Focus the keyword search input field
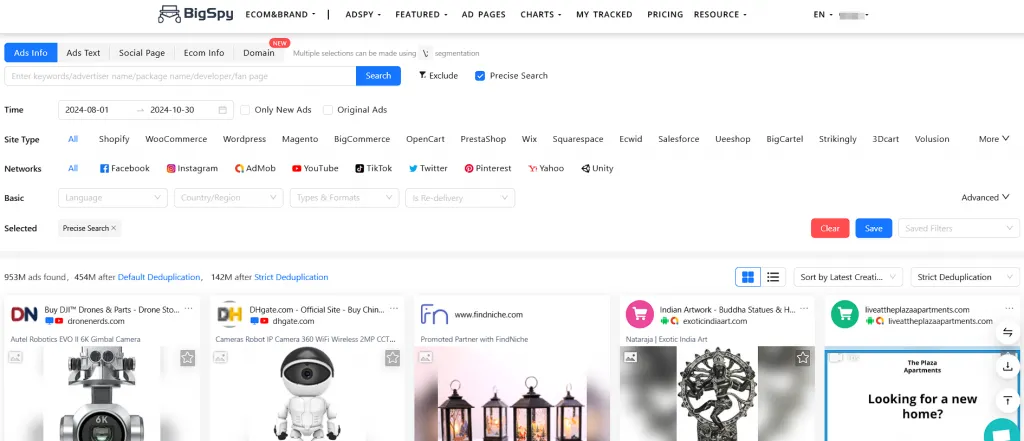 (180, 76)
